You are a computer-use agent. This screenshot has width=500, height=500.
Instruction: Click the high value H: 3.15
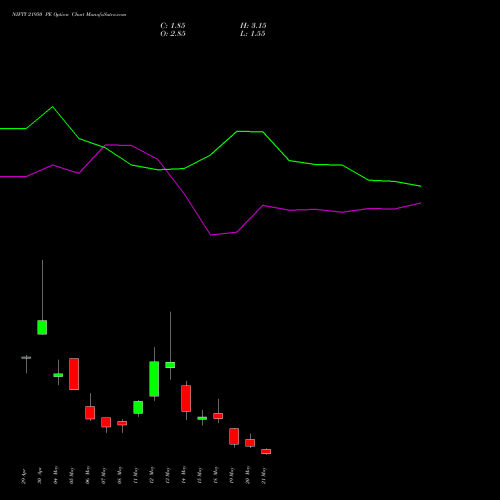tap(253, 26)
